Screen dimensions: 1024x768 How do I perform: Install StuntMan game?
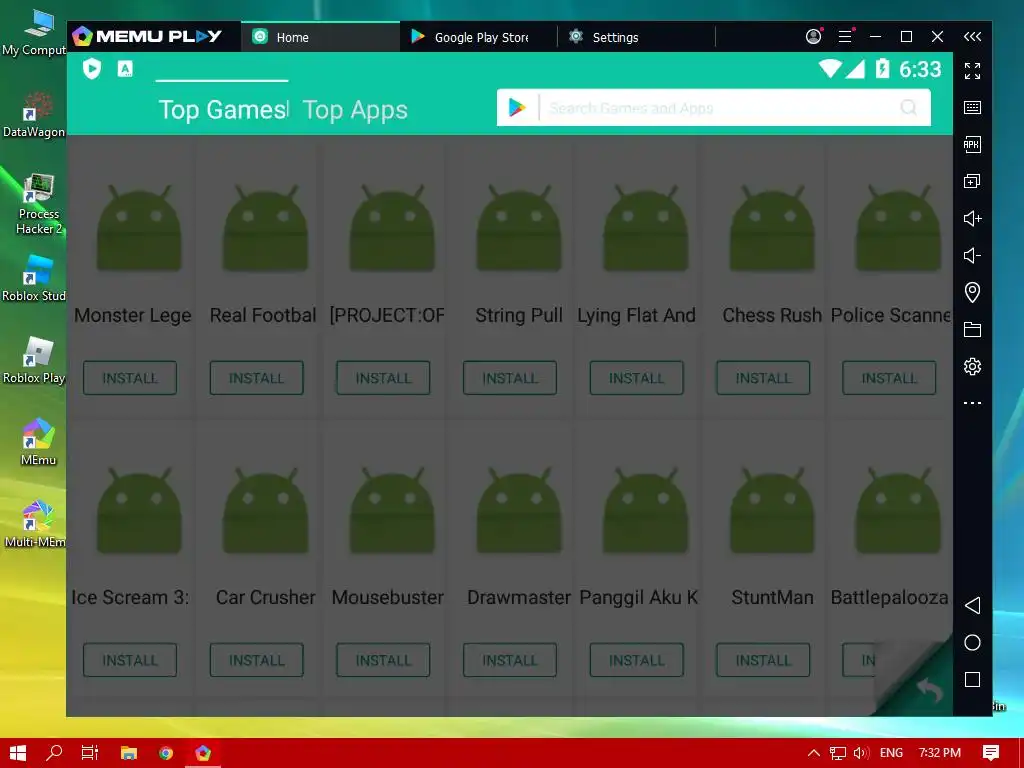coord(763,660)
